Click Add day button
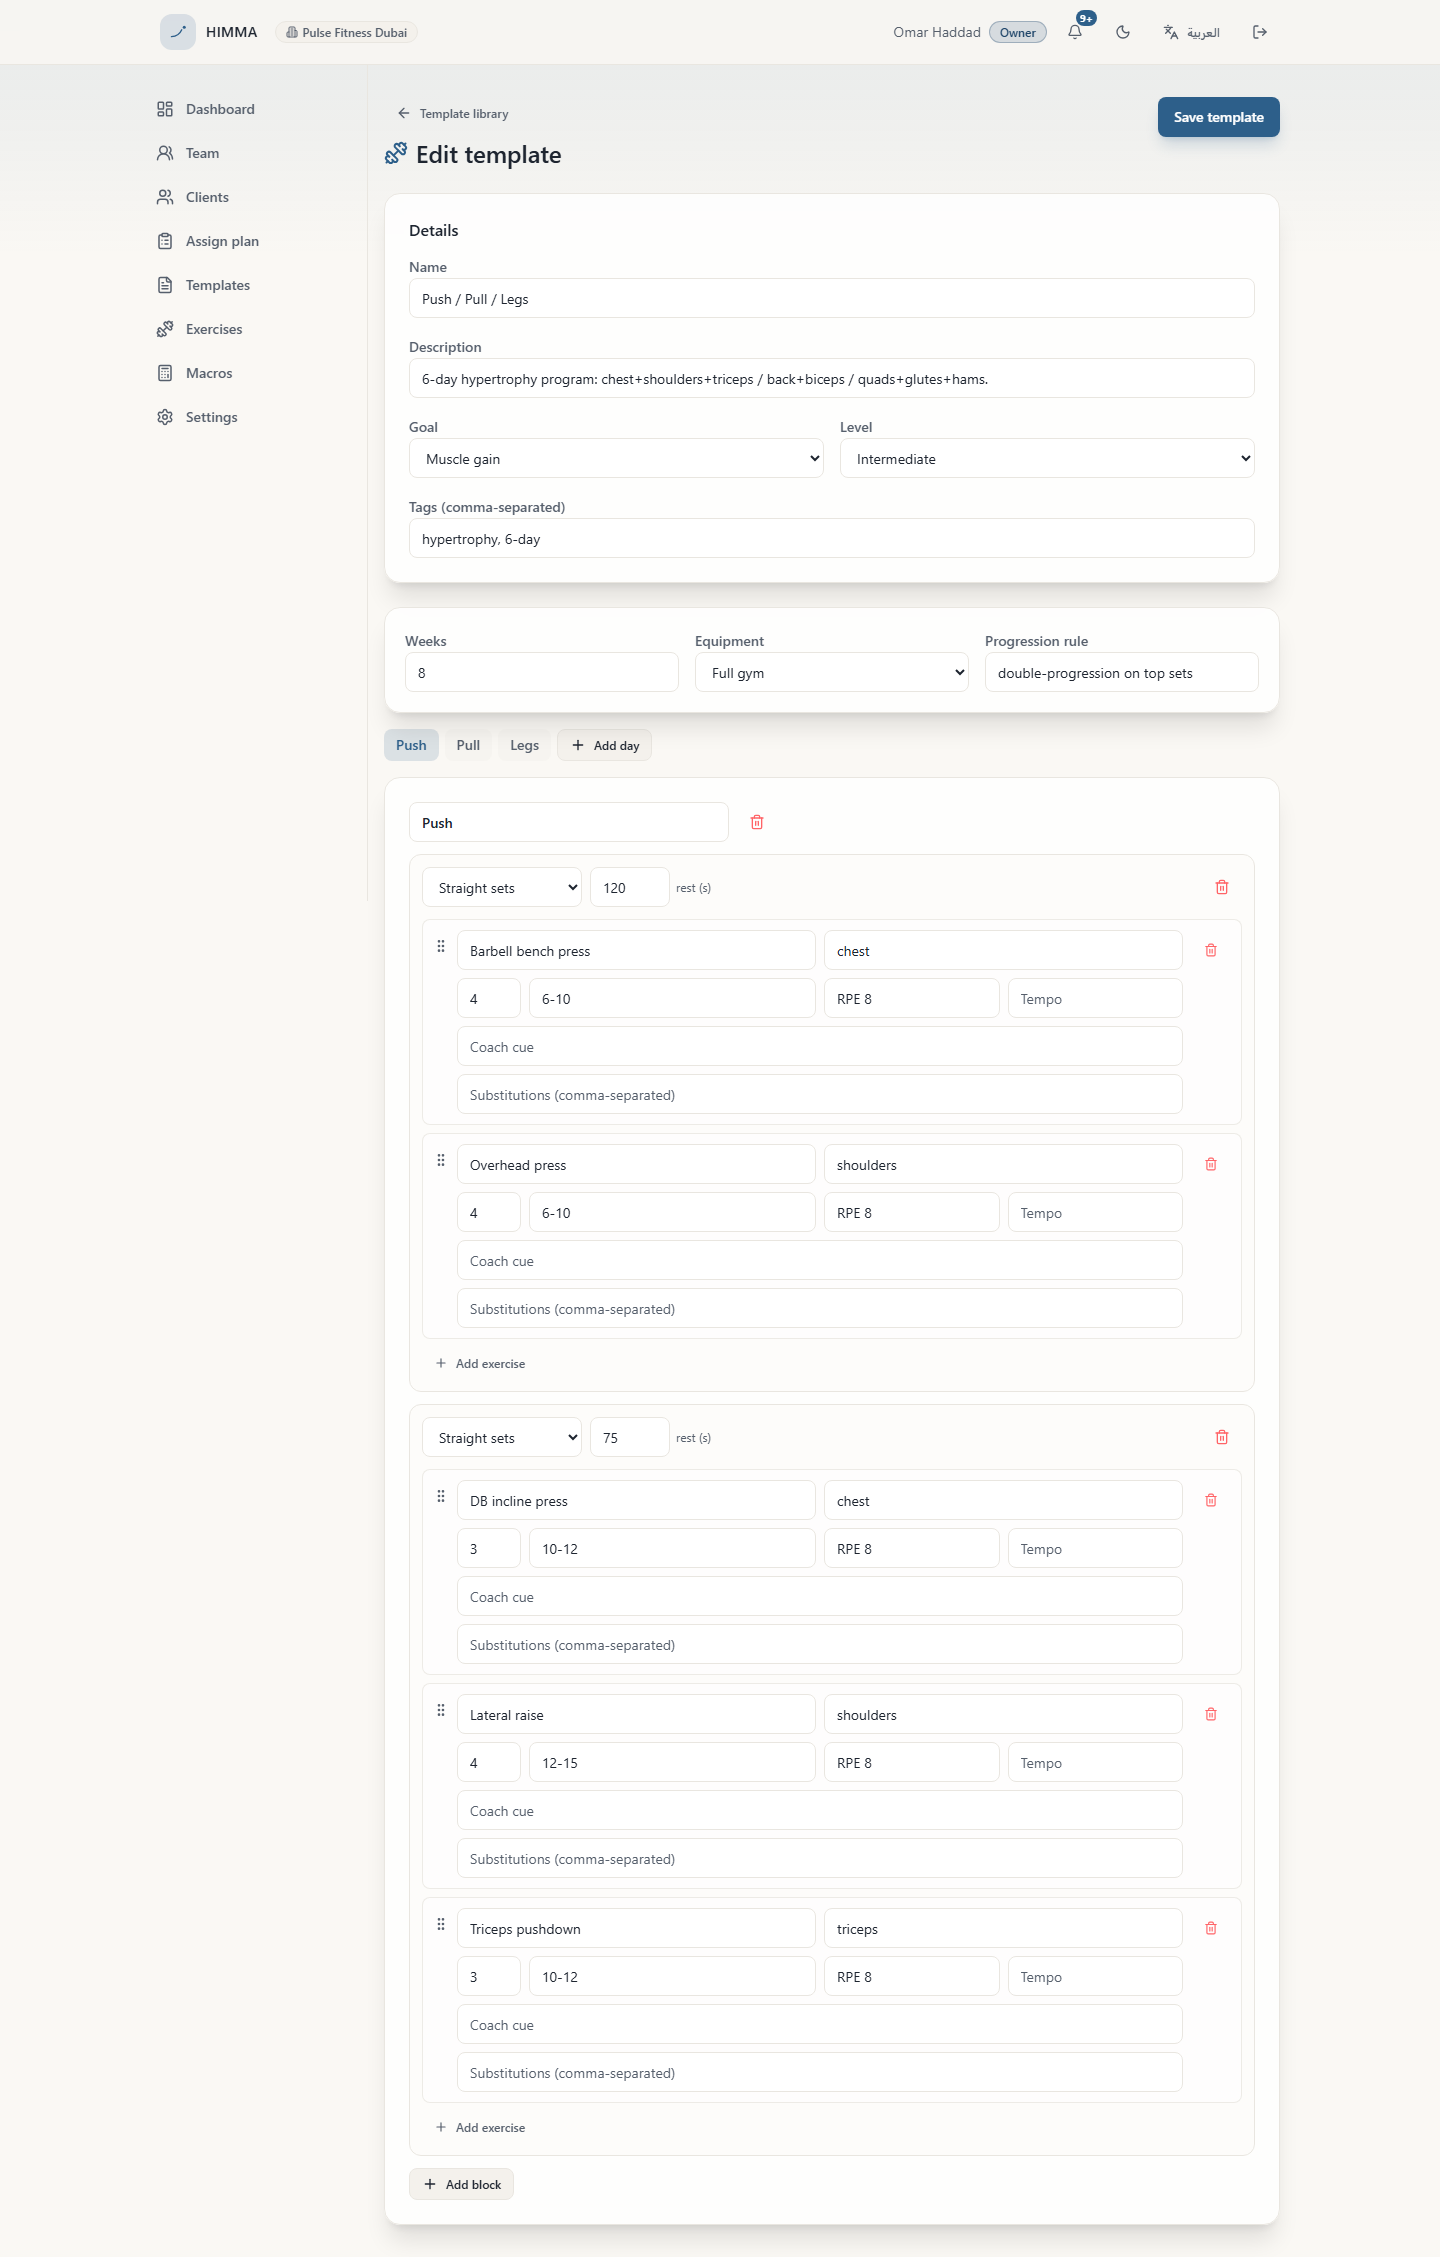Screen dimensions: 1440x2257 (604, 745)
